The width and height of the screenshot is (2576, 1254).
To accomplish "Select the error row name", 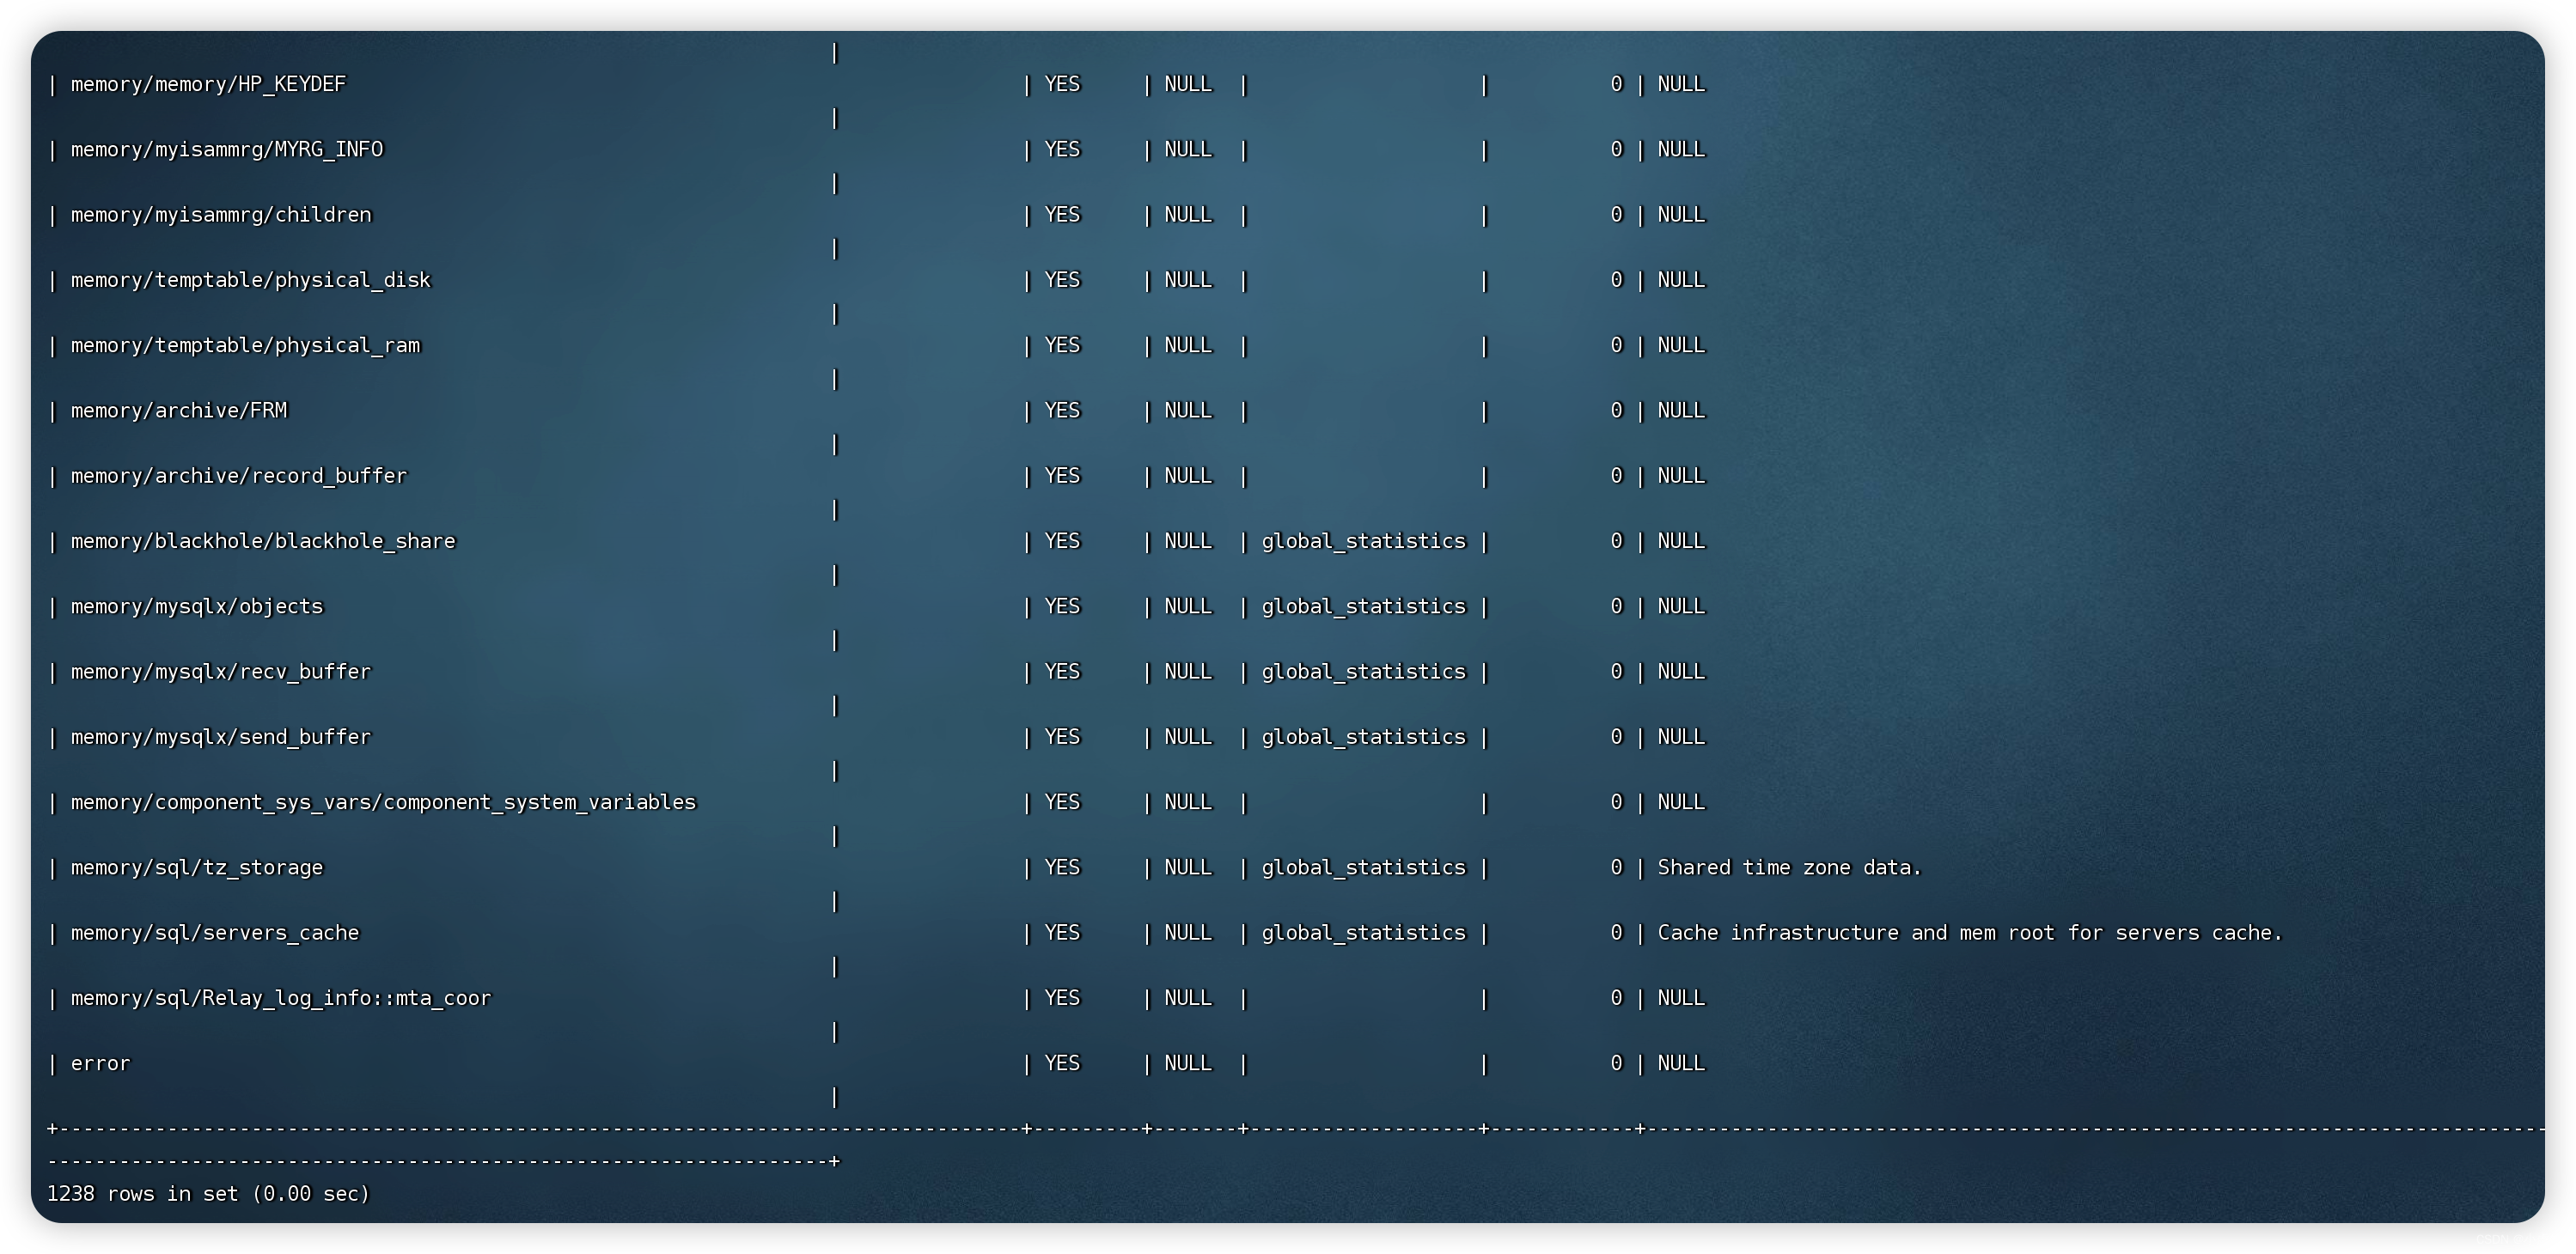I will tap(100, 1063).
